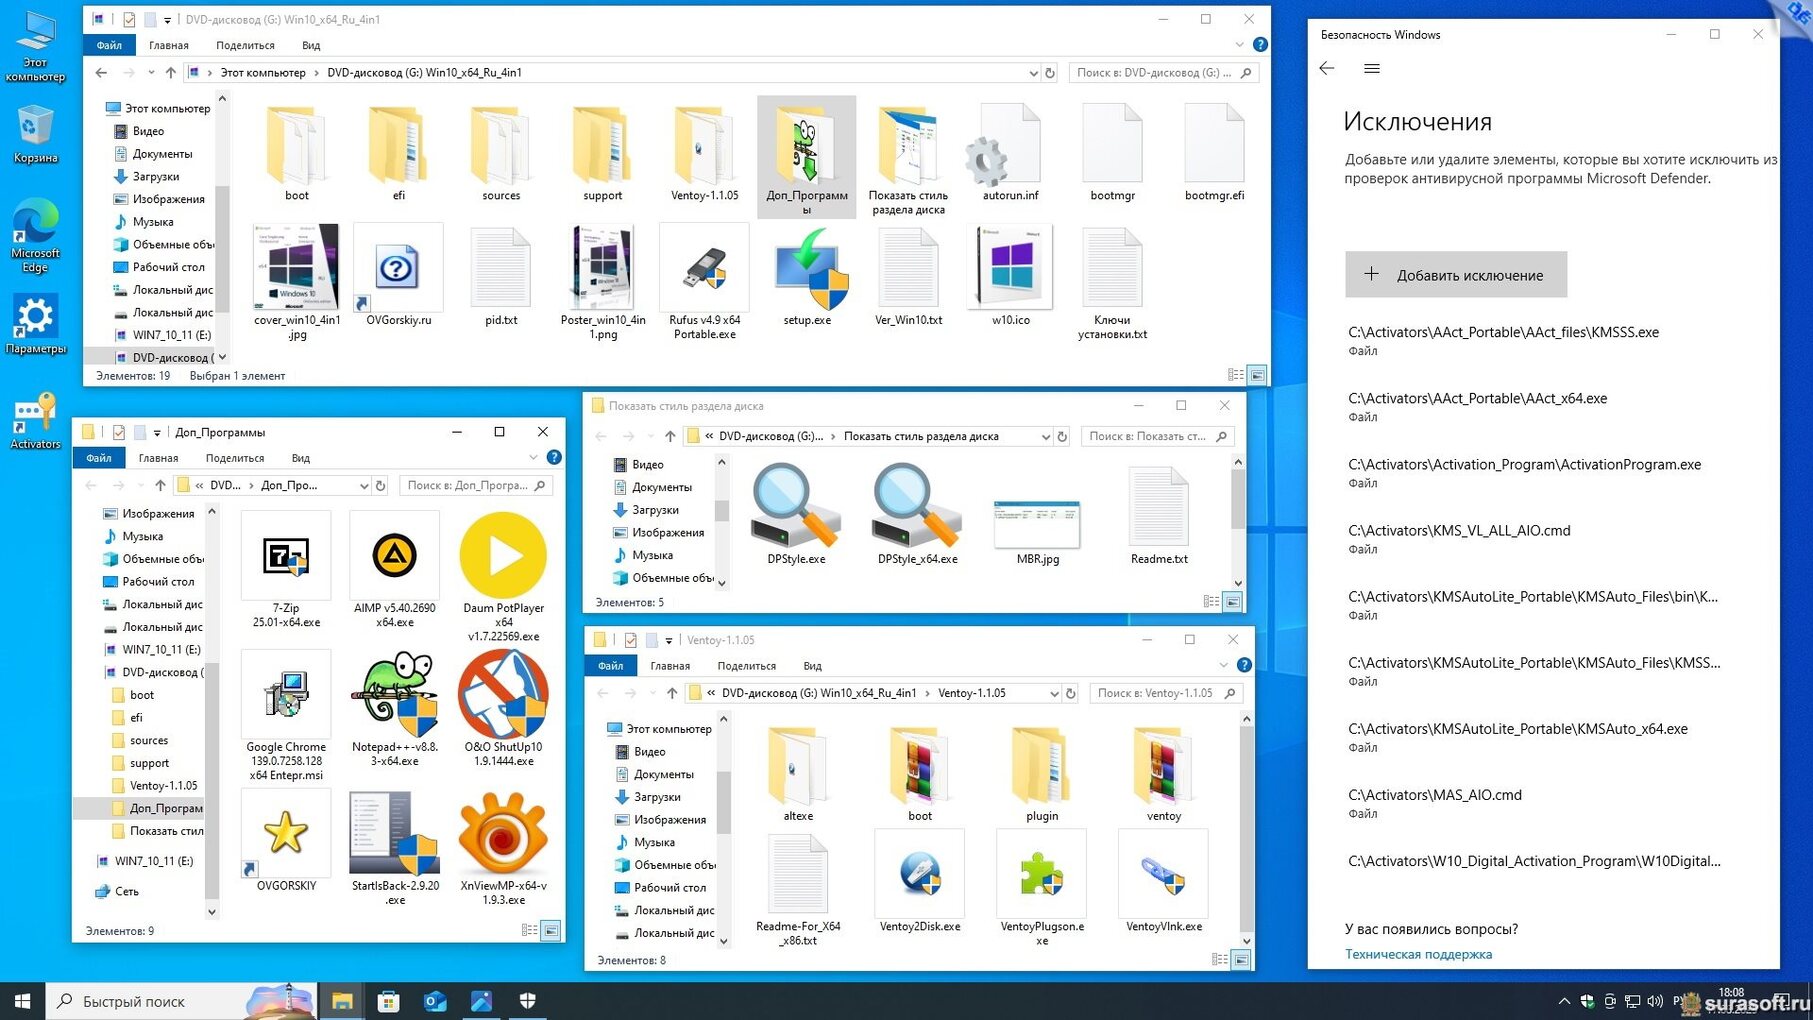Screen dimensions: 1813x1020
Task: Open Поделиться tab in Ventoy window
Action: tap(746, 666)
